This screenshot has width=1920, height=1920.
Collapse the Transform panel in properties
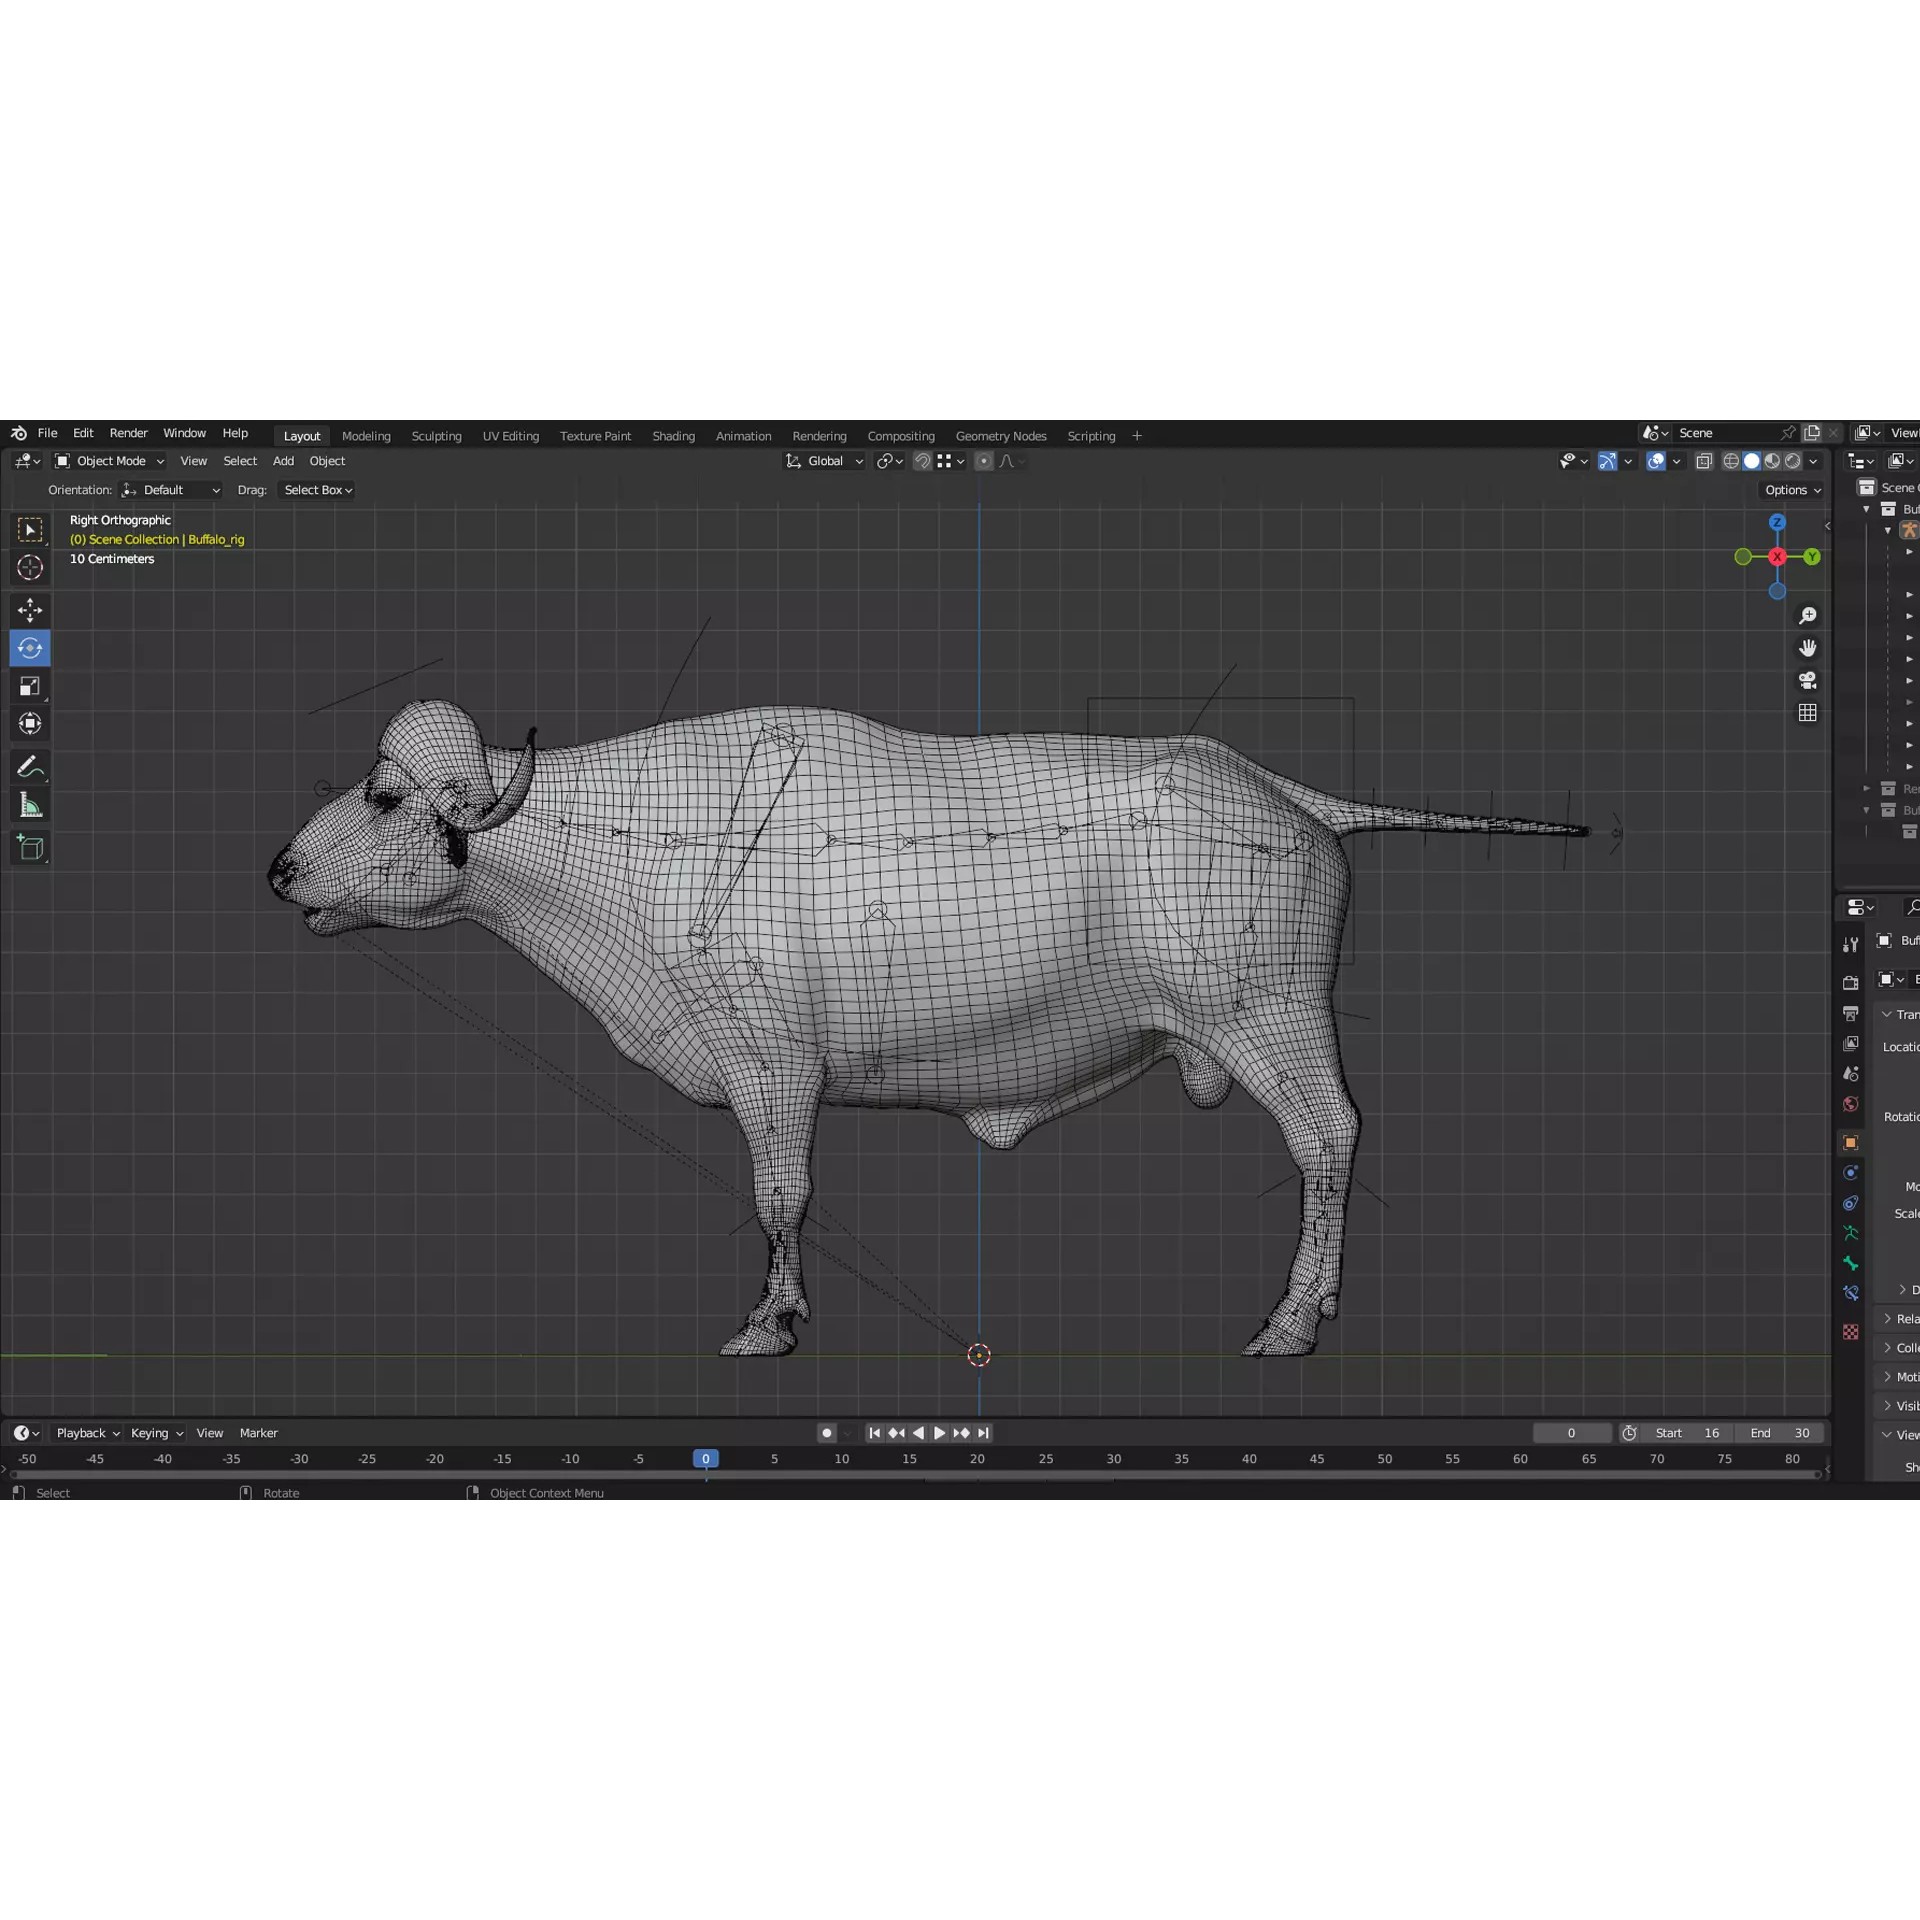(1895, 1014)
